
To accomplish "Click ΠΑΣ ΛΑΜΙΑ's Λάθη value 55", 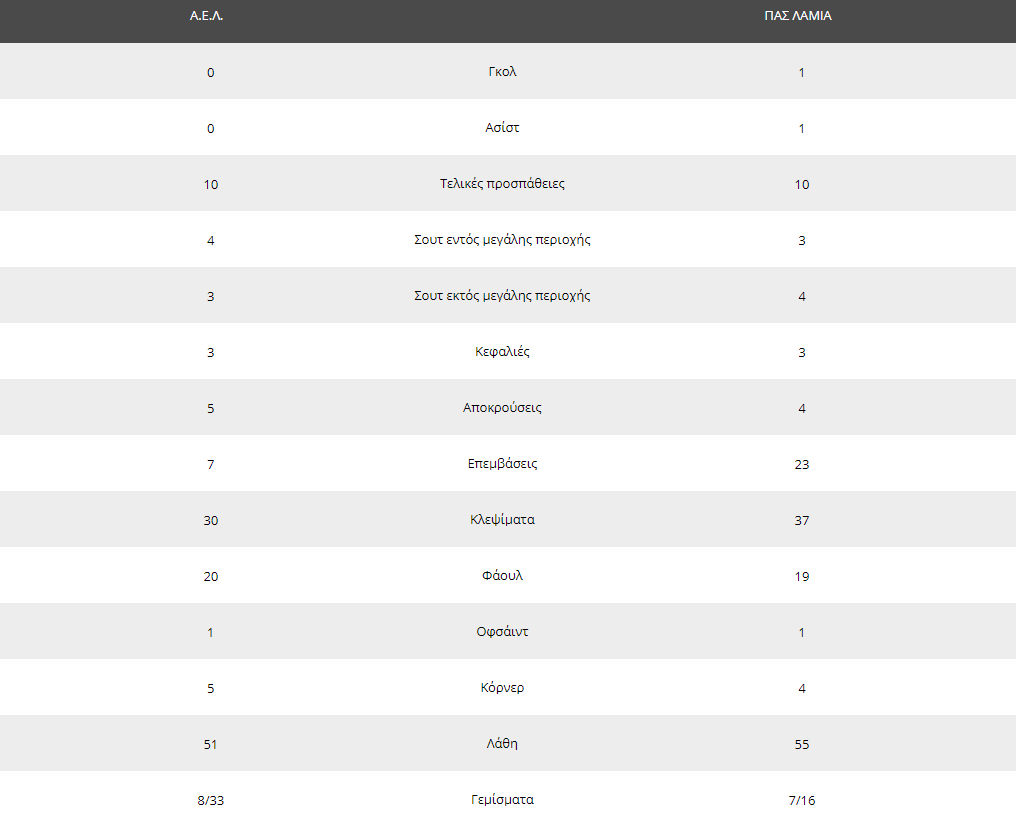I will [802, 744].
